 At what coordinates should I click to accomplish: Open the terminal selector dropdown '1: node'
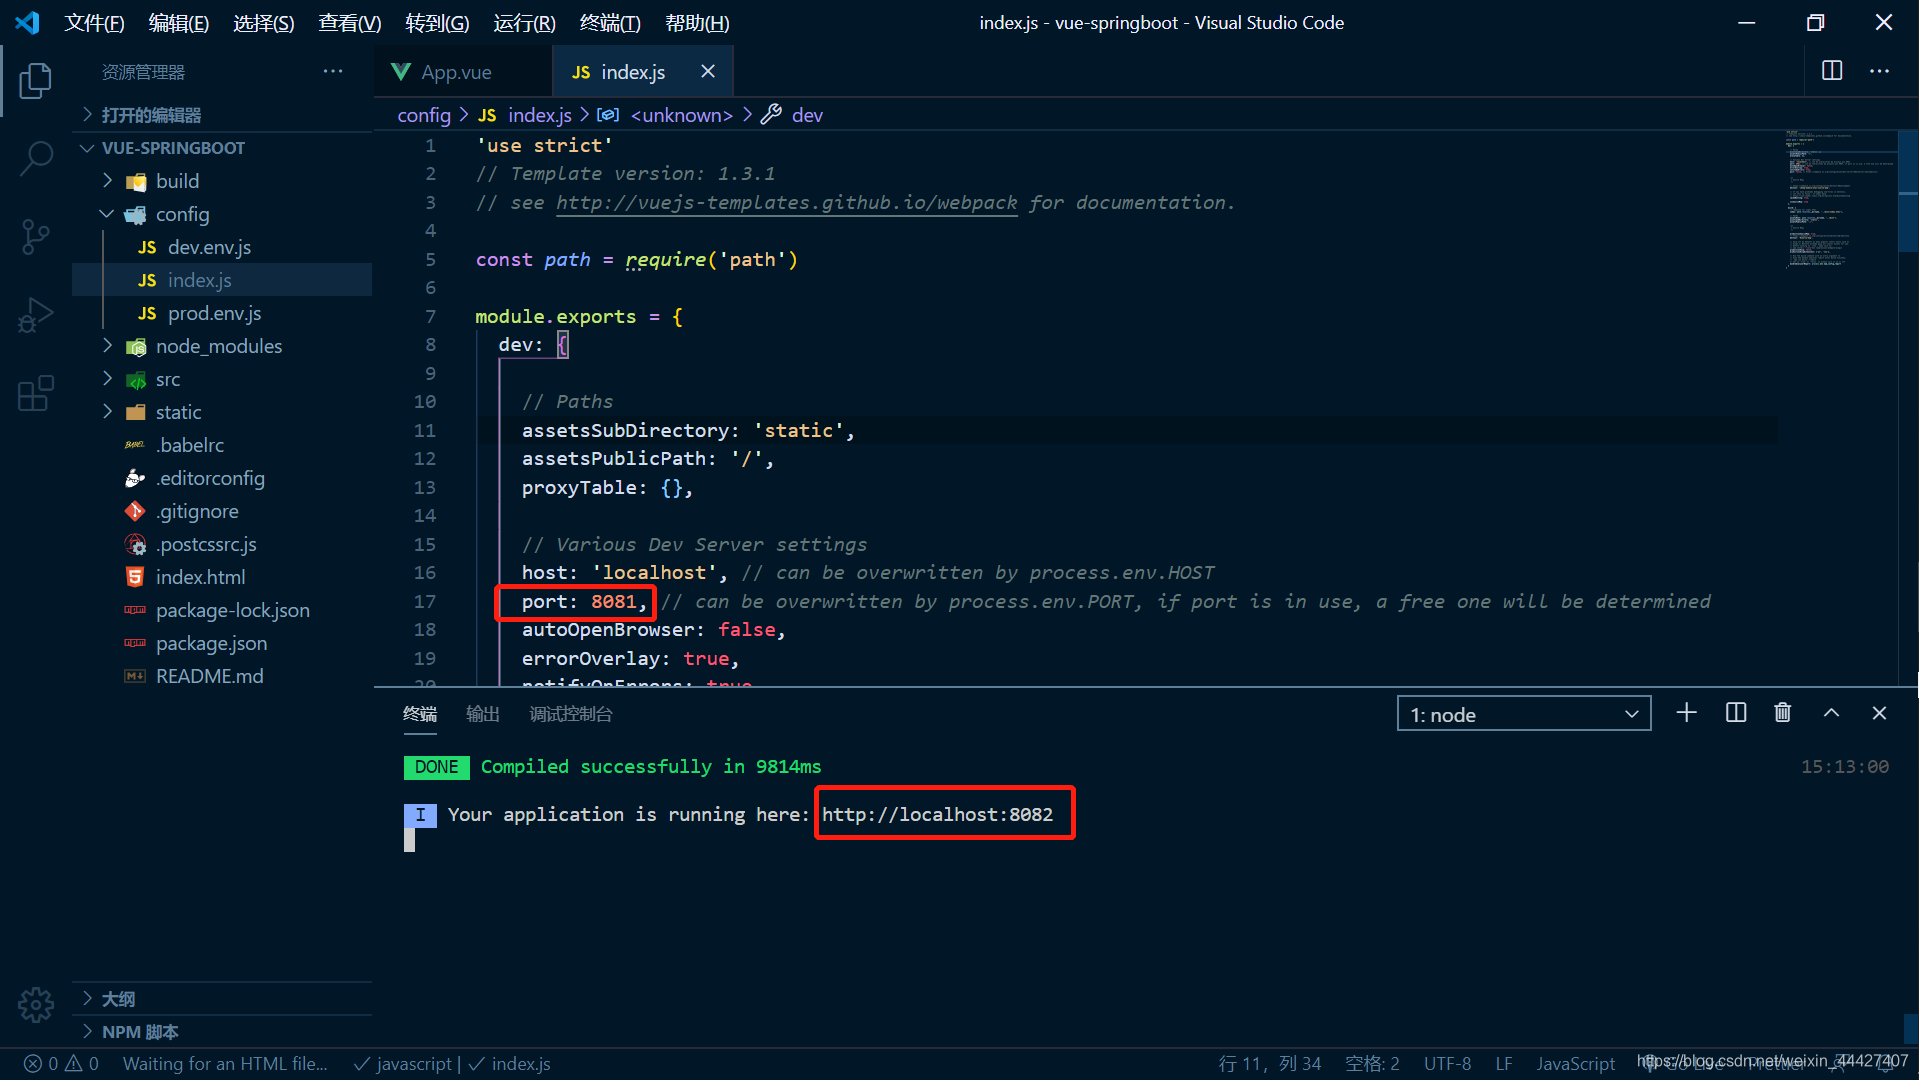(x=1523, y=714)
